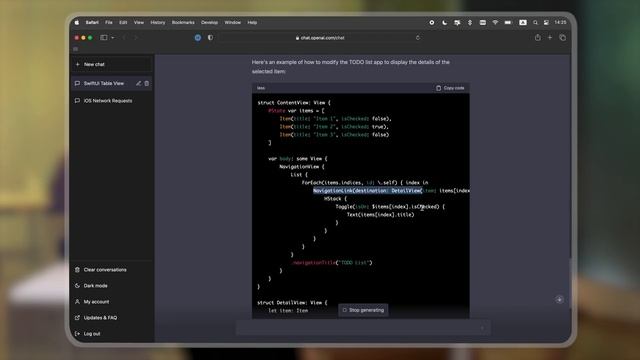Click the Do Not Disturb moon icon
Image resolution: width=640 pixels, height=360 pixels.
(444, 22)
